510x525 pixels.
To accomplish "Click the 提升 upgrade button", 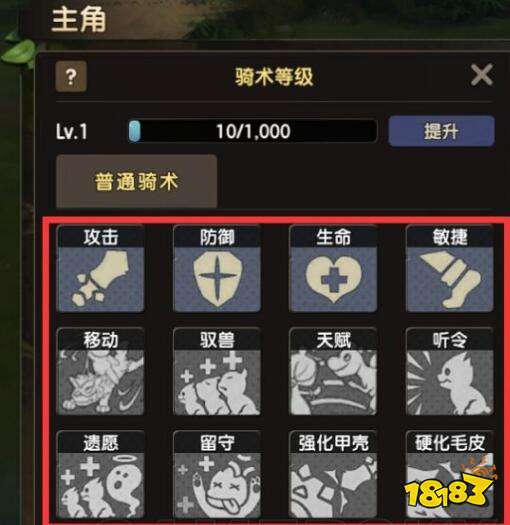I will [441, 131].
